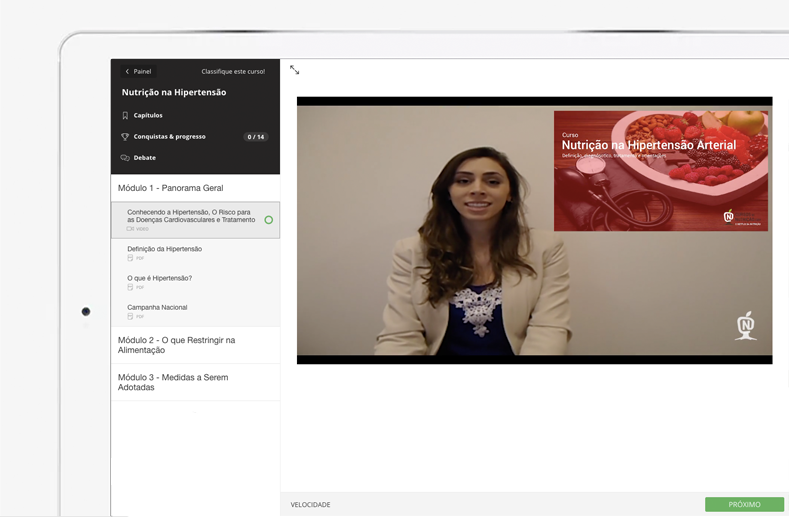Image resolution: width=789 pixels, height=517 pixels.
Task: Click the Nutrição na Hipertensão course title
Action: point(174,92)
